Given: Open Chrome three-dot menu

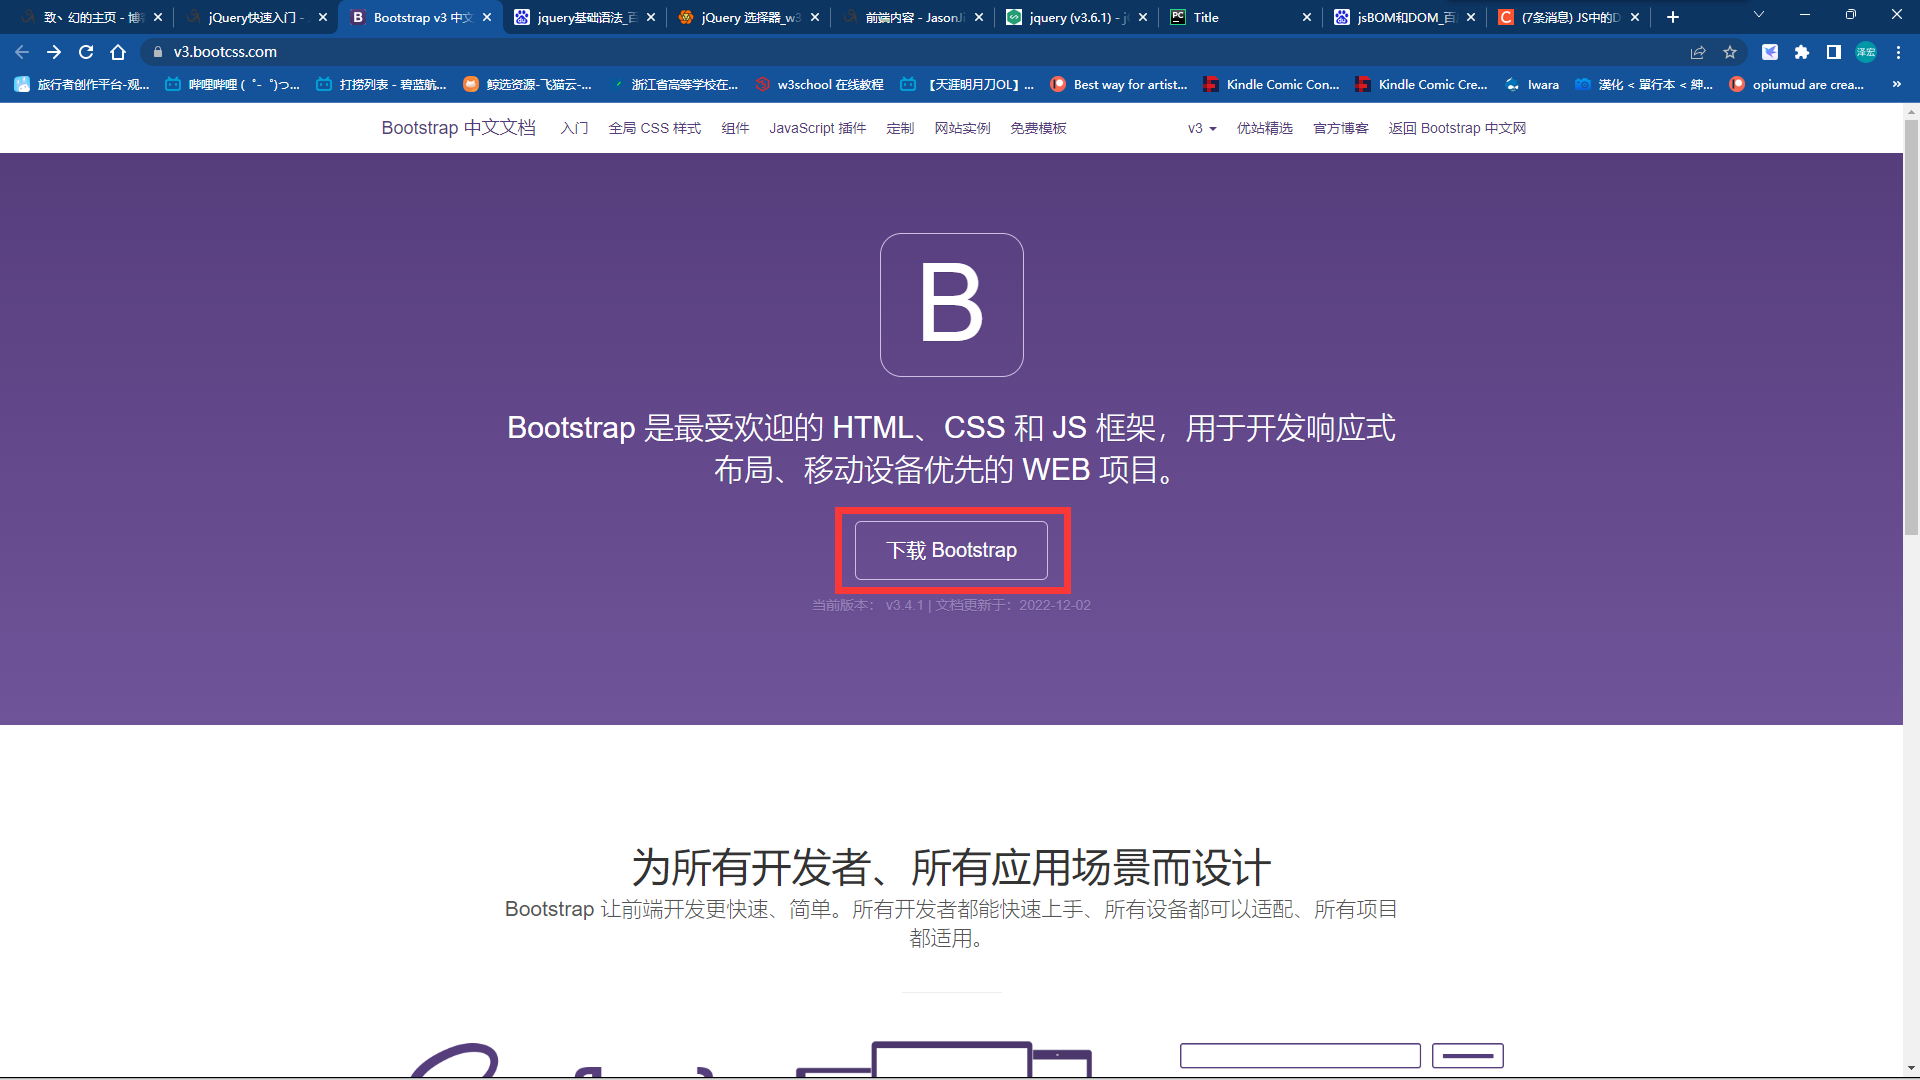Looking at the screenshot, I should click(x=1898, y=52).
